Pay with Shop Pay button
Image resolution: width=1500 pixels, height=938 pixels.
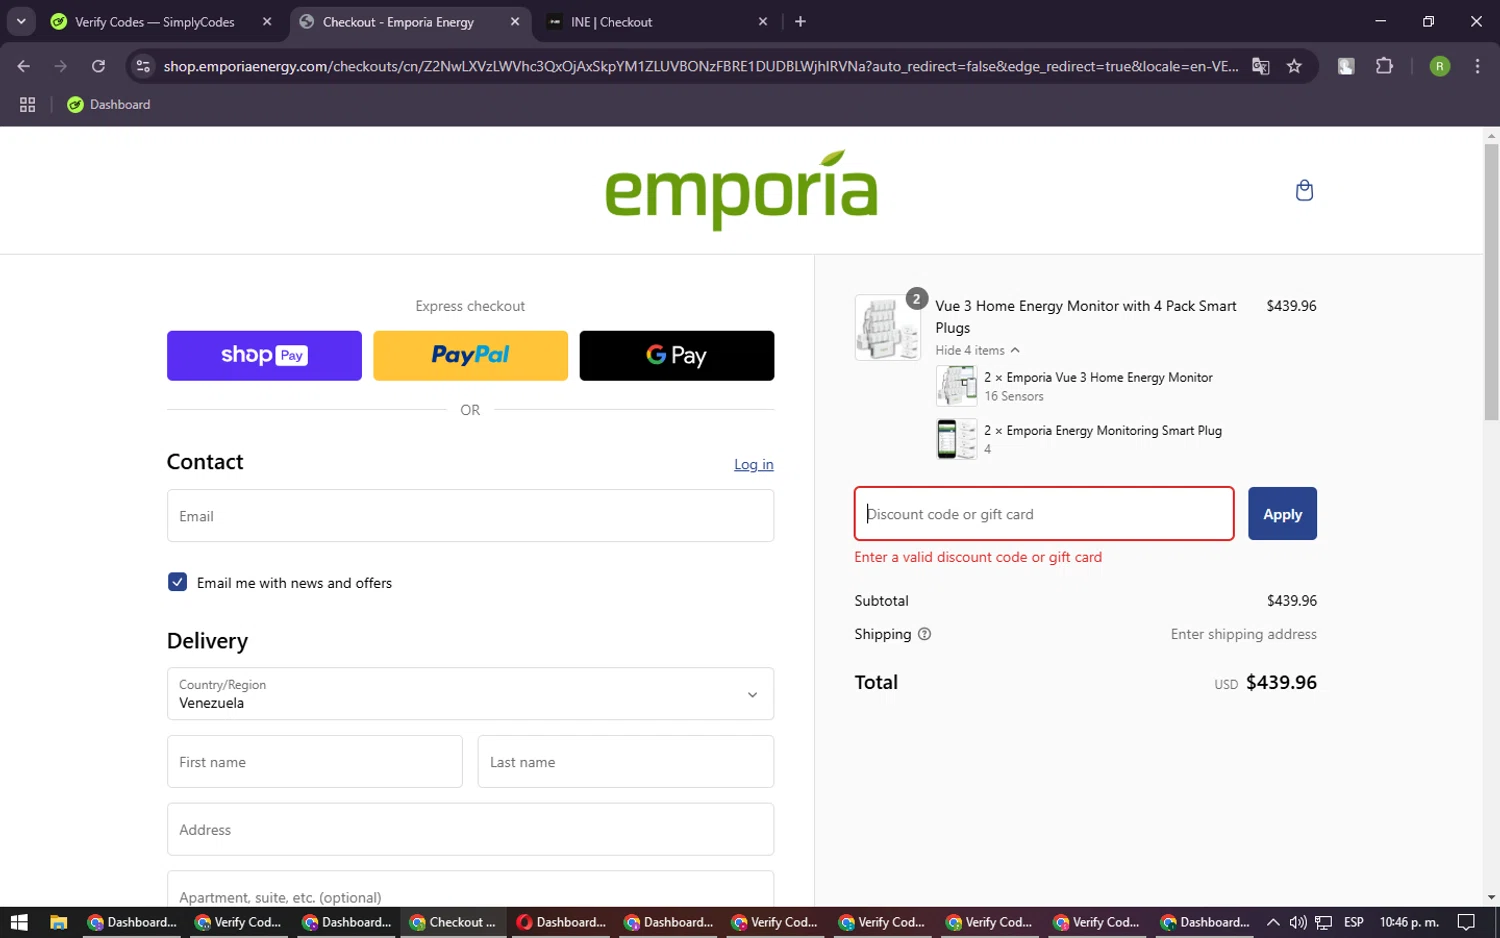tap(264, 355)
